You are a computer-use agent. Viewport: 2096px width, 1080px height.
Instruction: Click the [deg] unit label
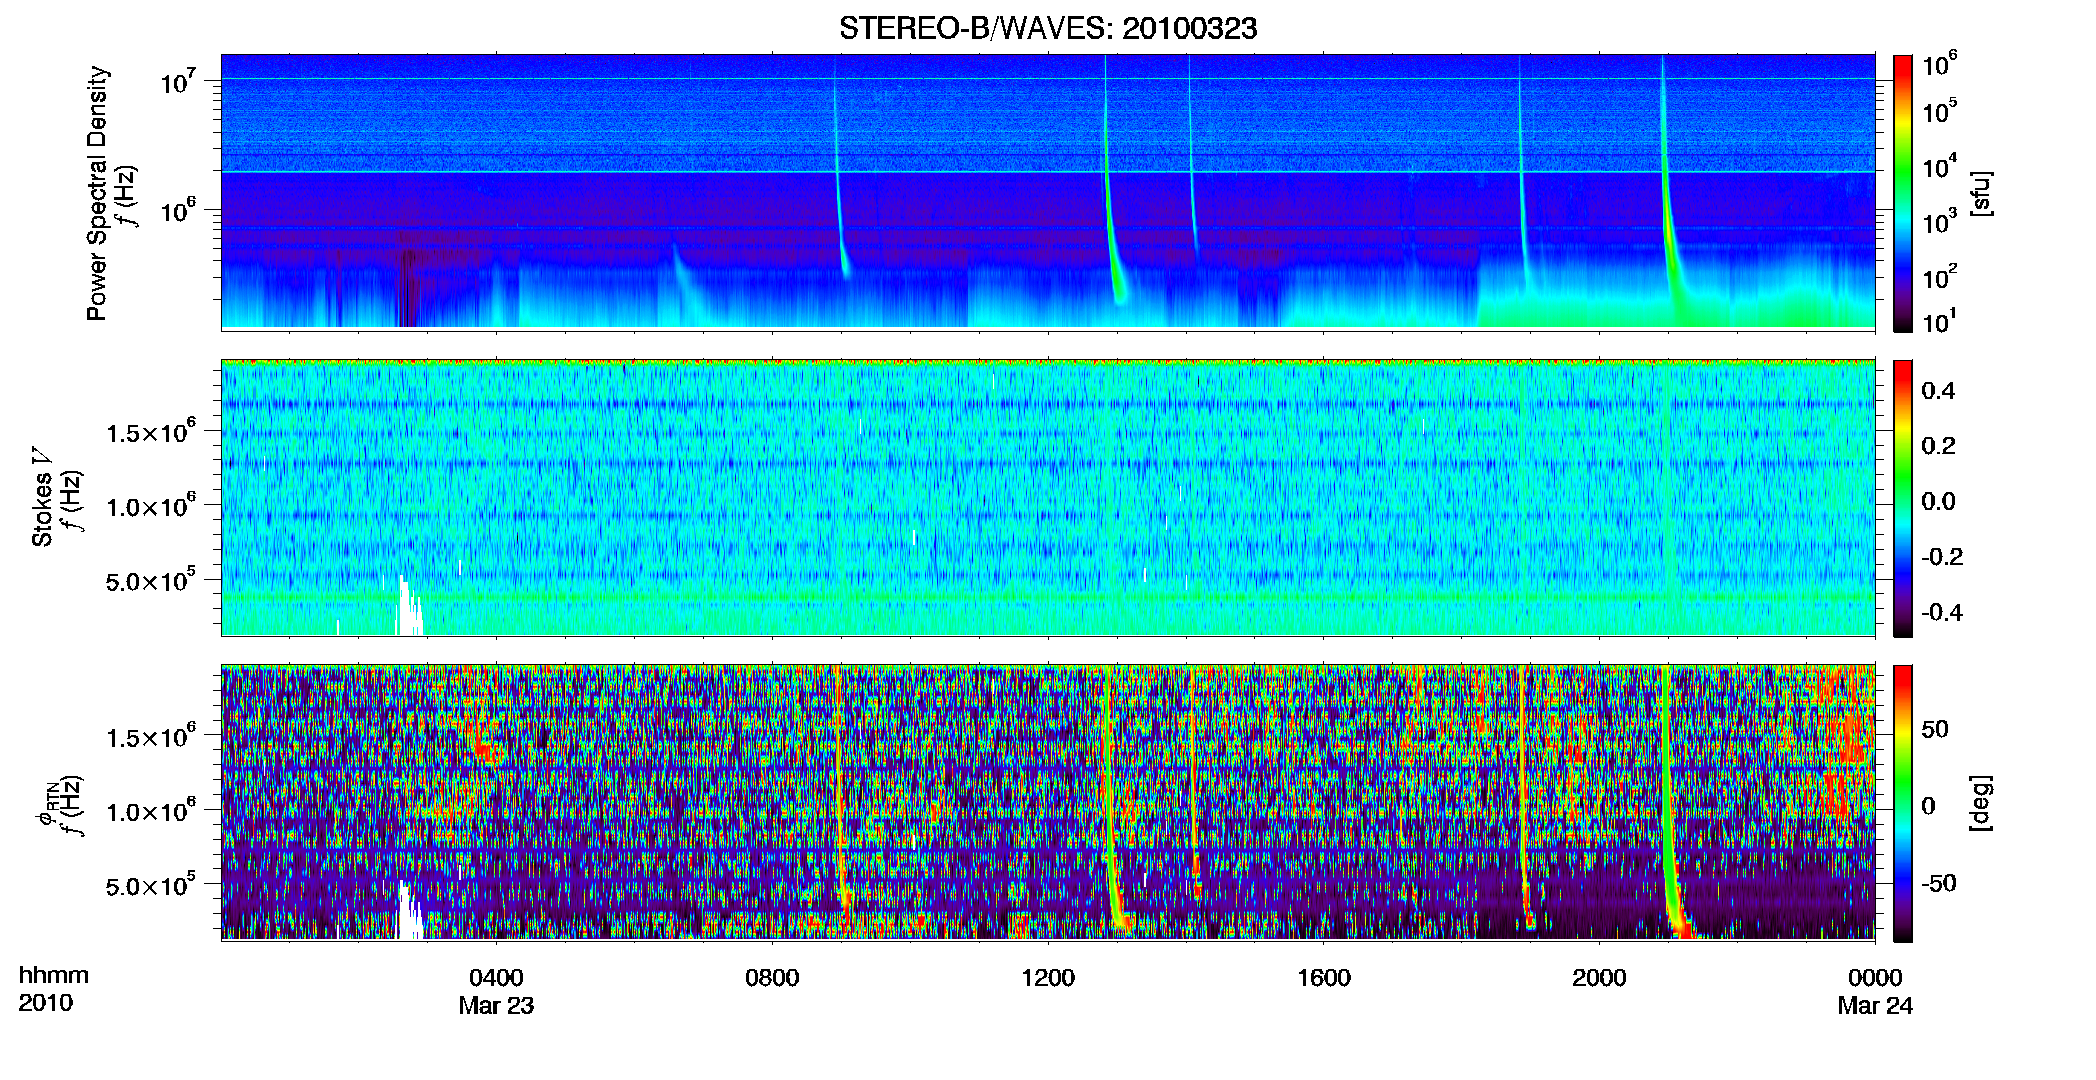pyautogui.click(x=1981, y=803)
